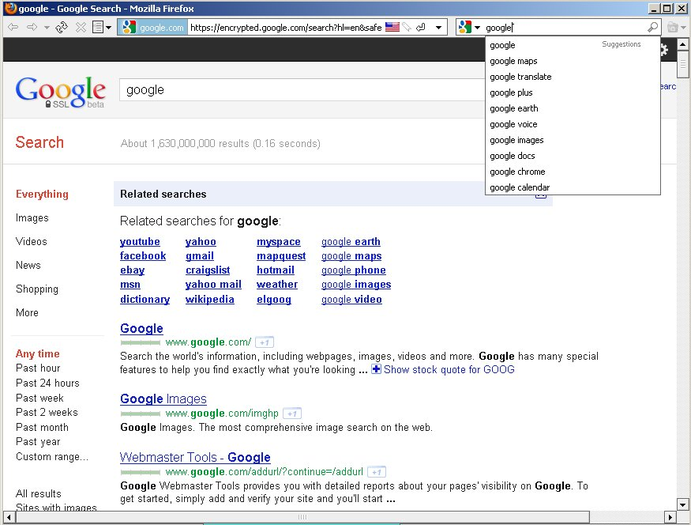Image resolution: width=691 pixels, height=525 pixels.
Task: Filter results by Videos in the sidebar
Action: click(x=31, y=242)
